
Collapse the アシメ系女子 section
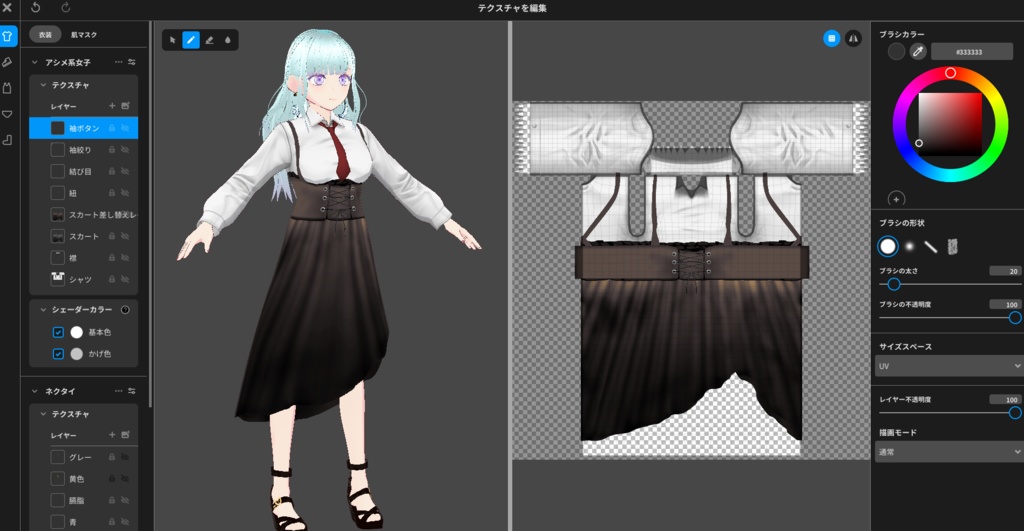pos(35,62)
